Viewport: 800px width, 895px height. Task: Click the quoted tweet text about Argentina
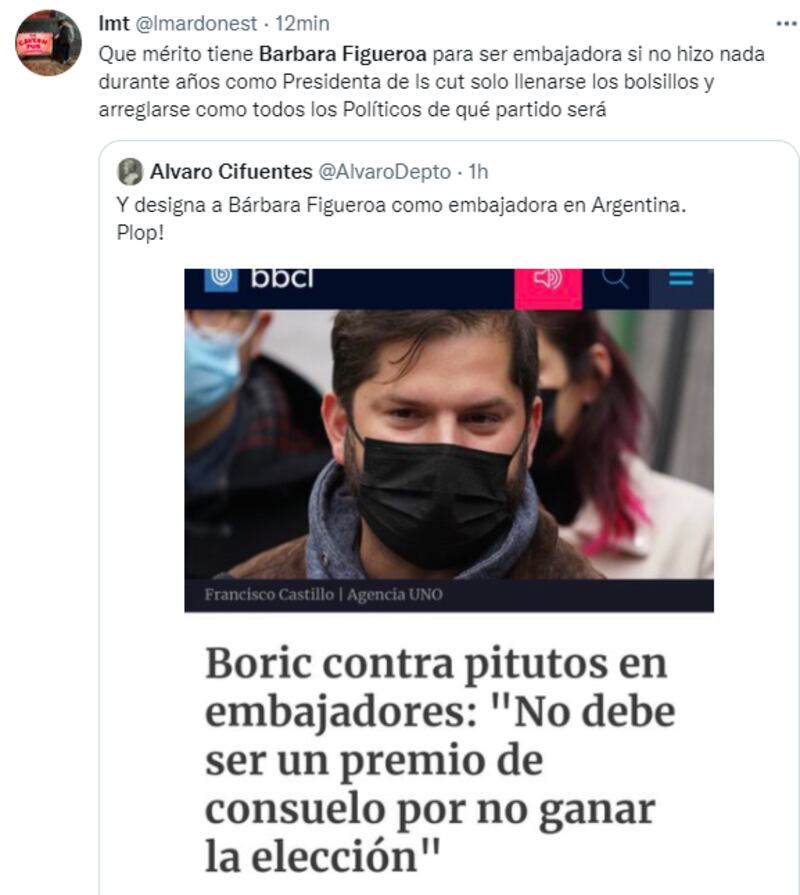[401, 219]
